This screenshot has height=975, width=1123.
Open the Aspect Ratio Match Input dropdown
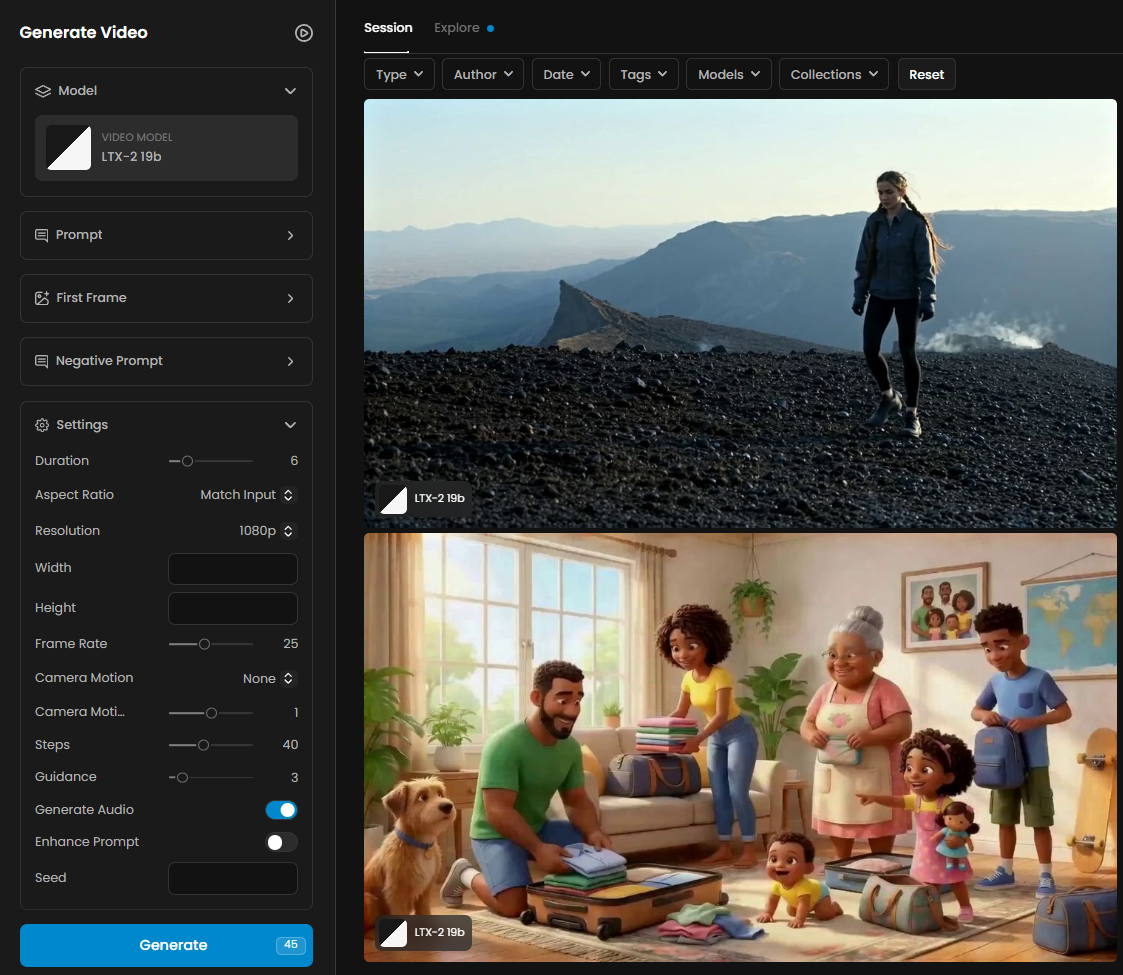point(248,495)
